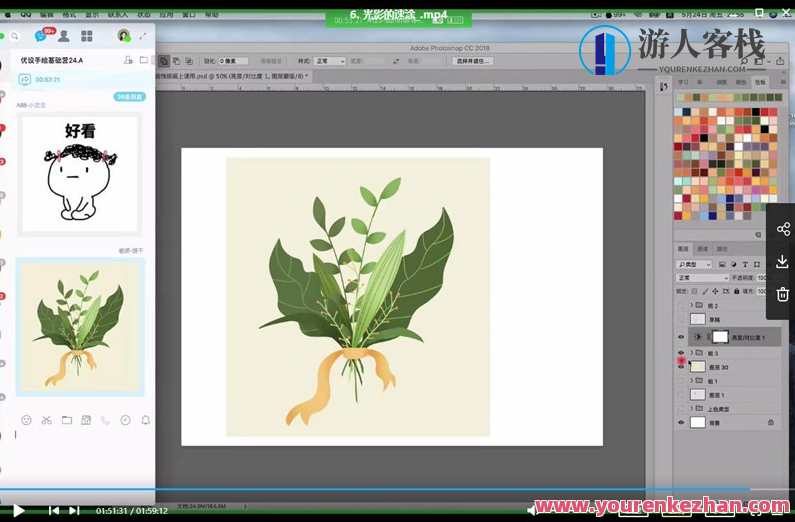Click the bell notification icon in chat toolbar
This screenshot has height=522, width=795.
(x=145, y=420)
